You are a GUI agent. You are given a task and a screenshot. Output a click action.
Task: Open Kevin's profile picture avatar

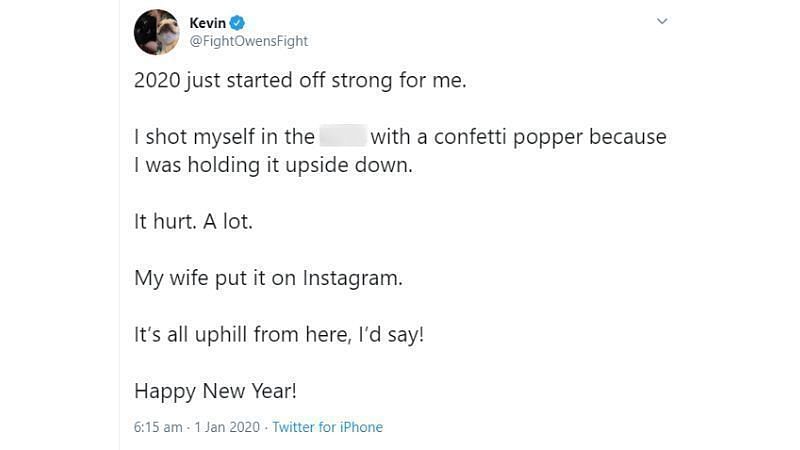pos(157,32)
